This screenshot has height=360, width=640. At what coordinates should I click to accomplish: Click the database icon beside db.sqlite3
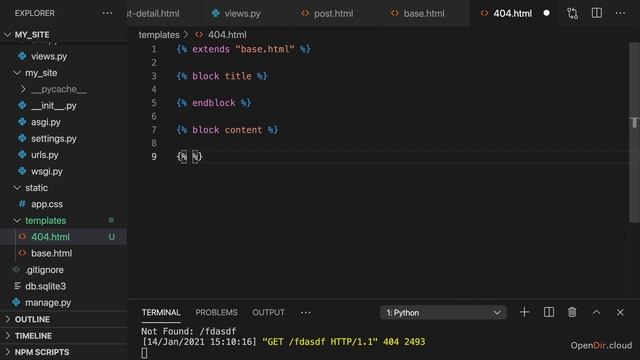coord(17,286)
